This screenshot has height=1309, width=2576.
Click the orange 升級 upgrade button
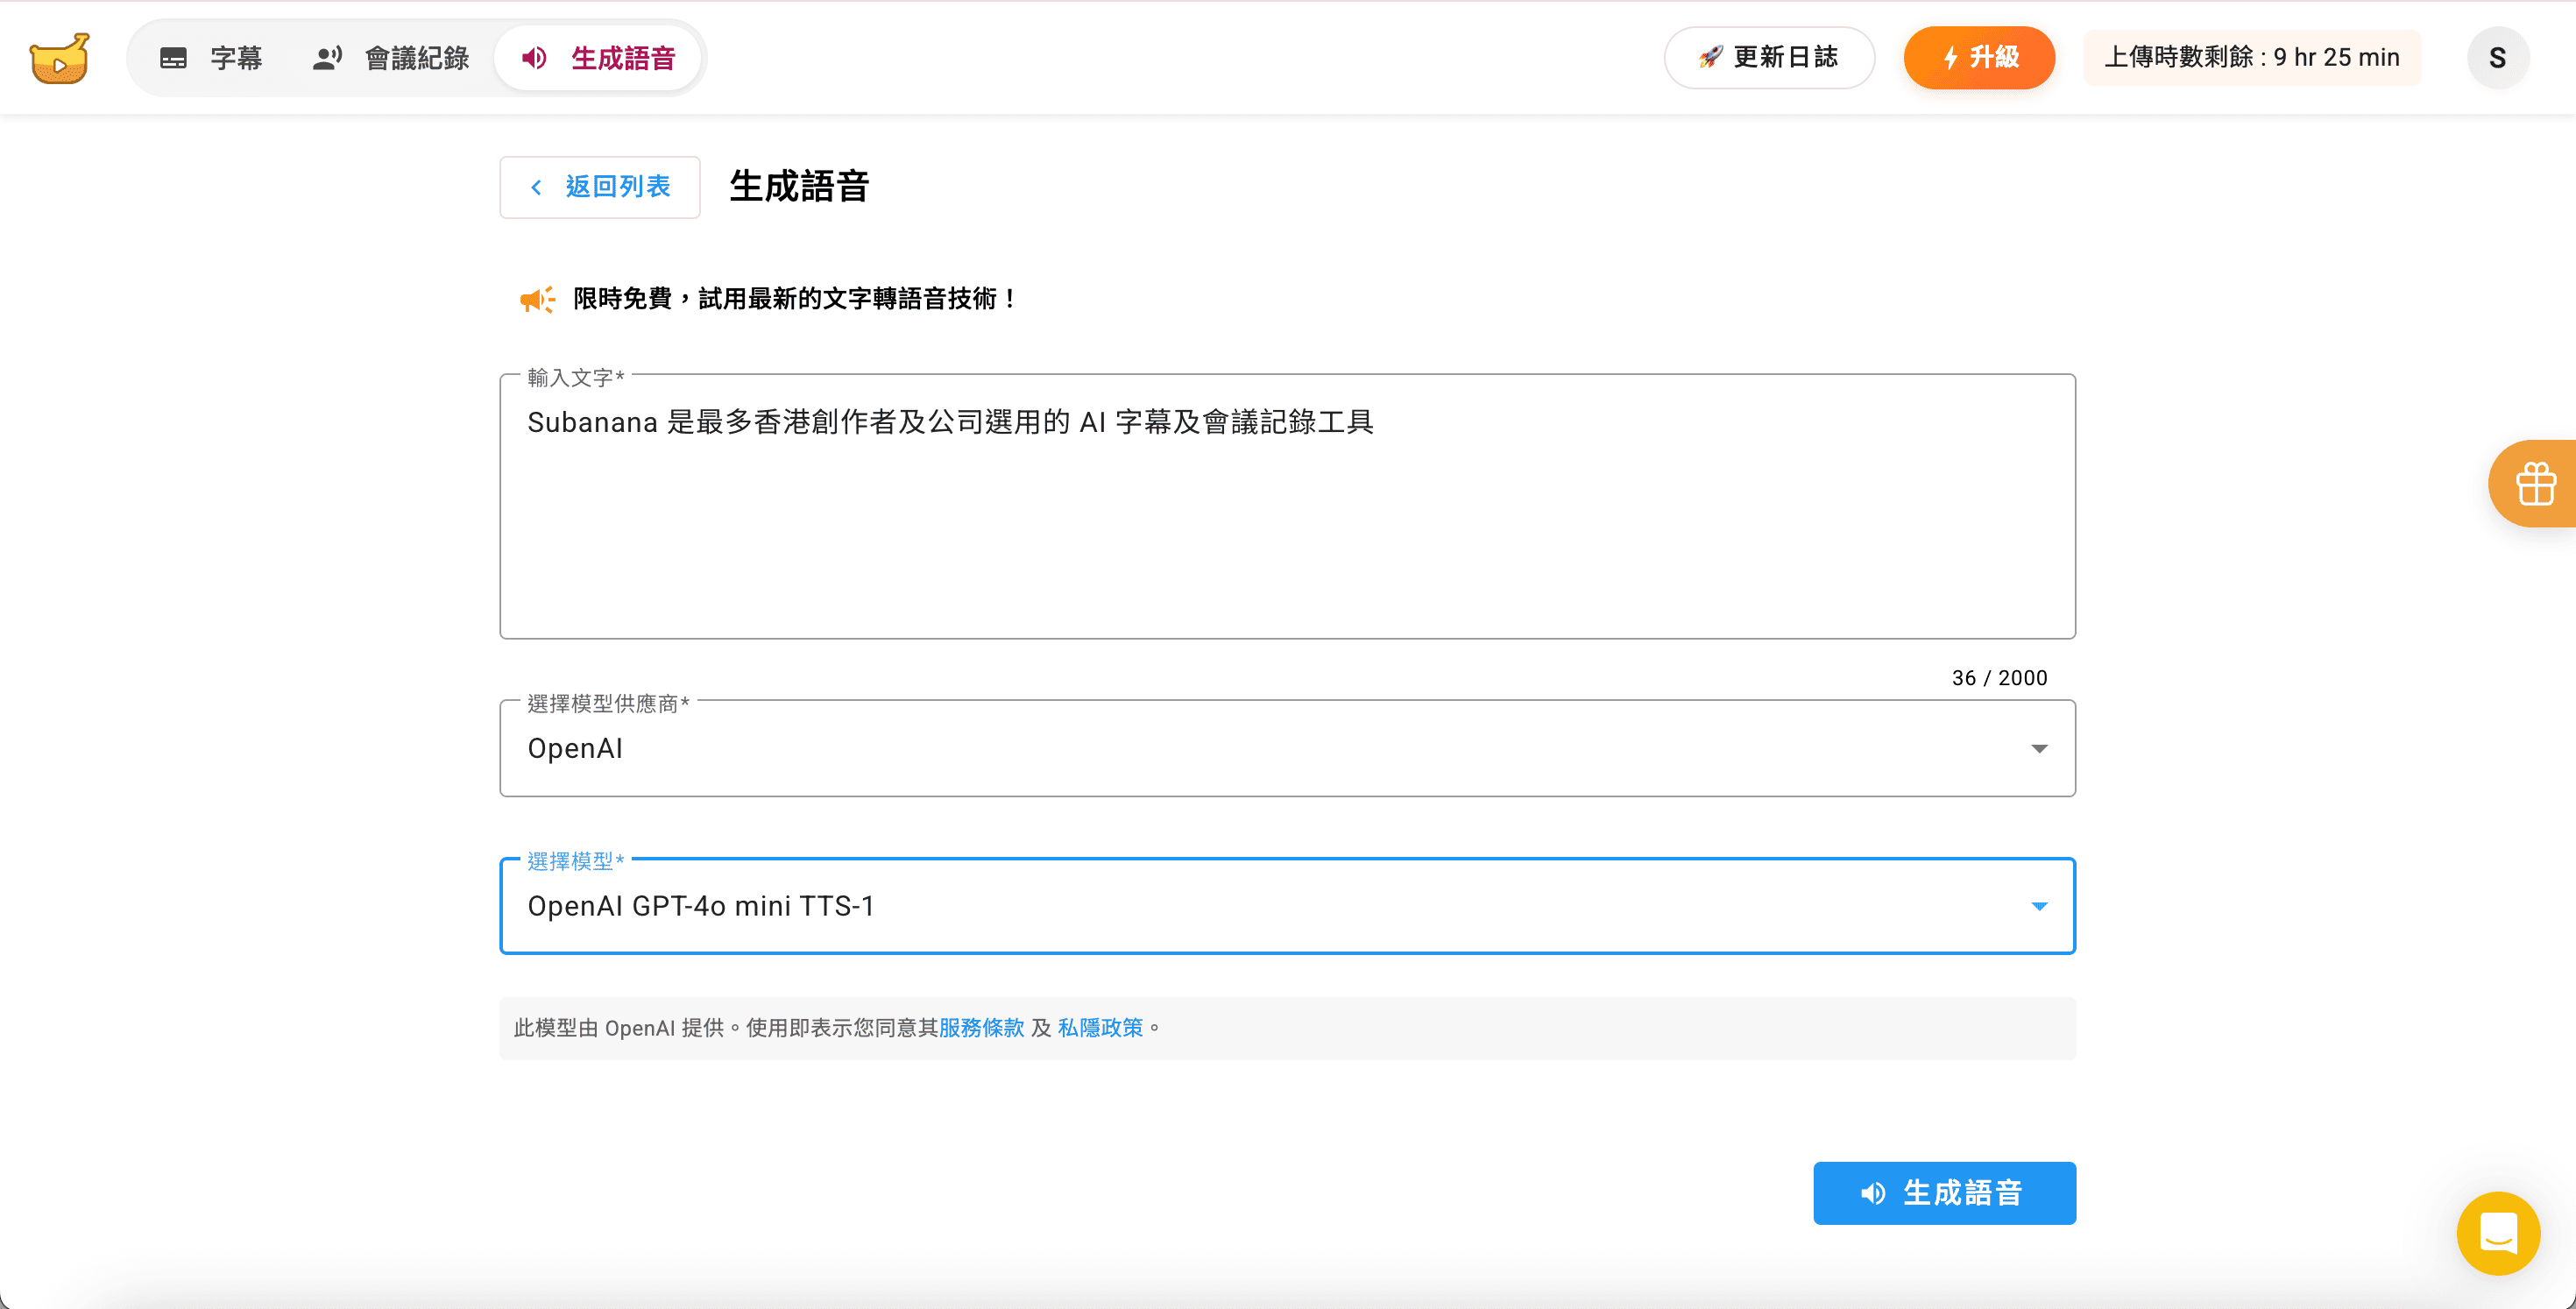[1979, 58]
